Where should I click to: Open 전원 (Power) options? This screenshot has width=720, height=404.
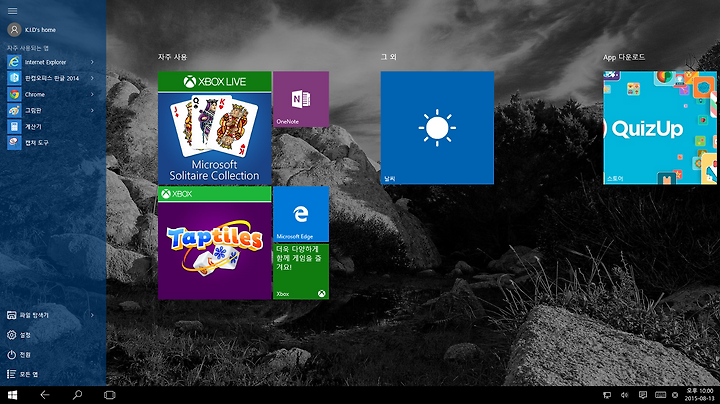coord(19,355)
